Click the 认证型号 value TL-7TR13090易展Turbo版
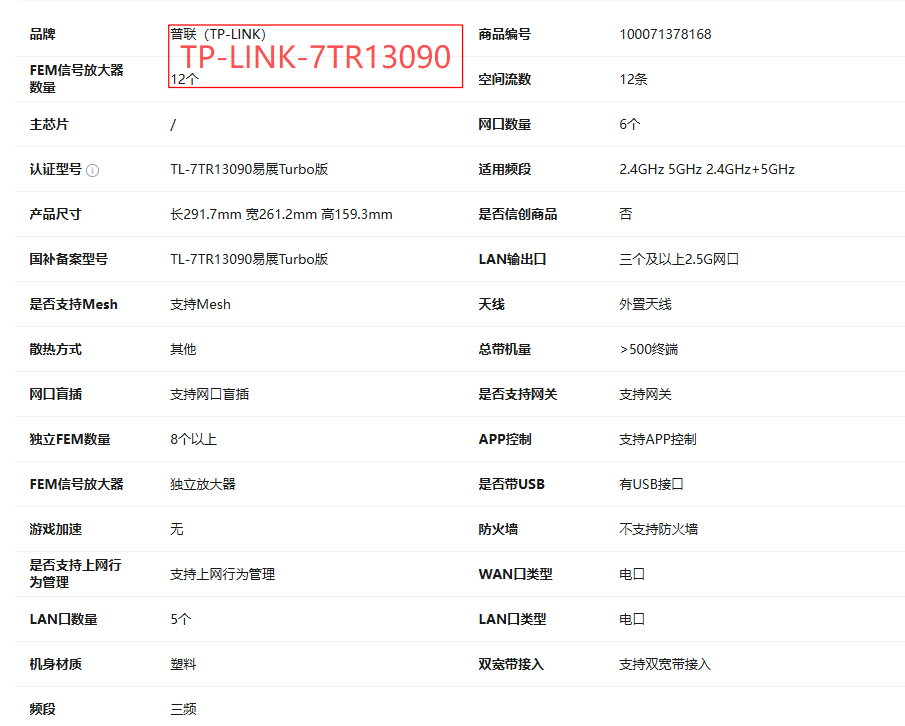This screenshot has width=905, height=726. coord(249,169)
